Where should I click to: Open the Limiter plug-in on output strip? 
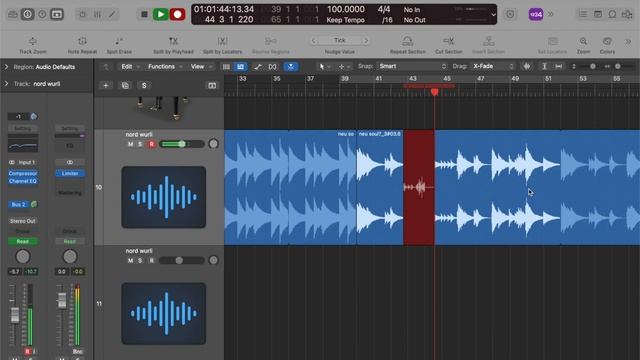click(x=70, y=173)
